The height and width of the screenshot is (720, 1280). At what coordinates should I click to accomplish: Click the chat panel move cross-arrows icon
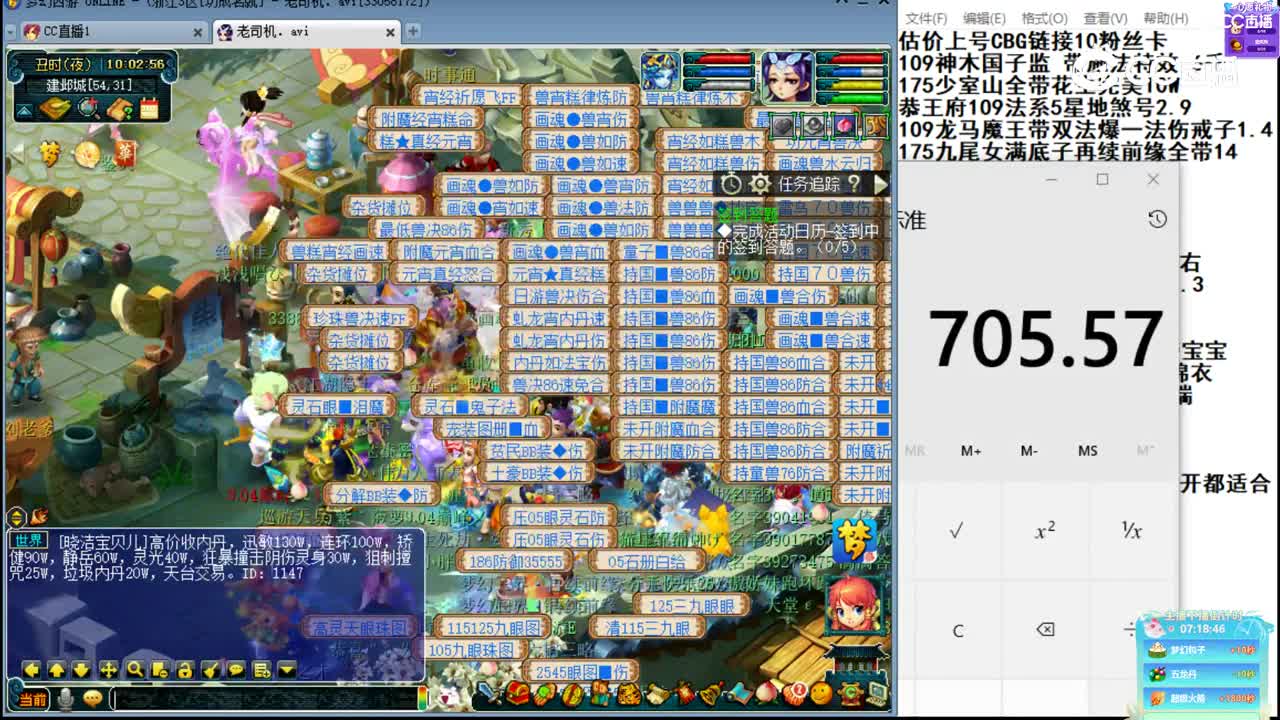108,670
